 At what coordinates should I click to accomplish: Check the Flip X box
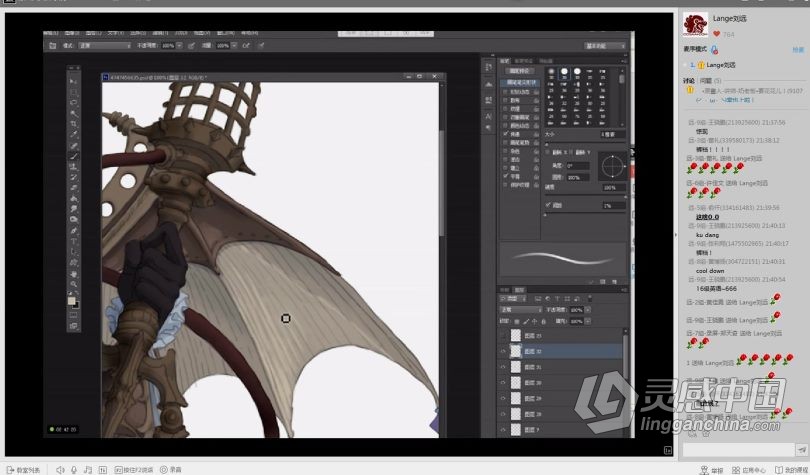tap(548, 152)
